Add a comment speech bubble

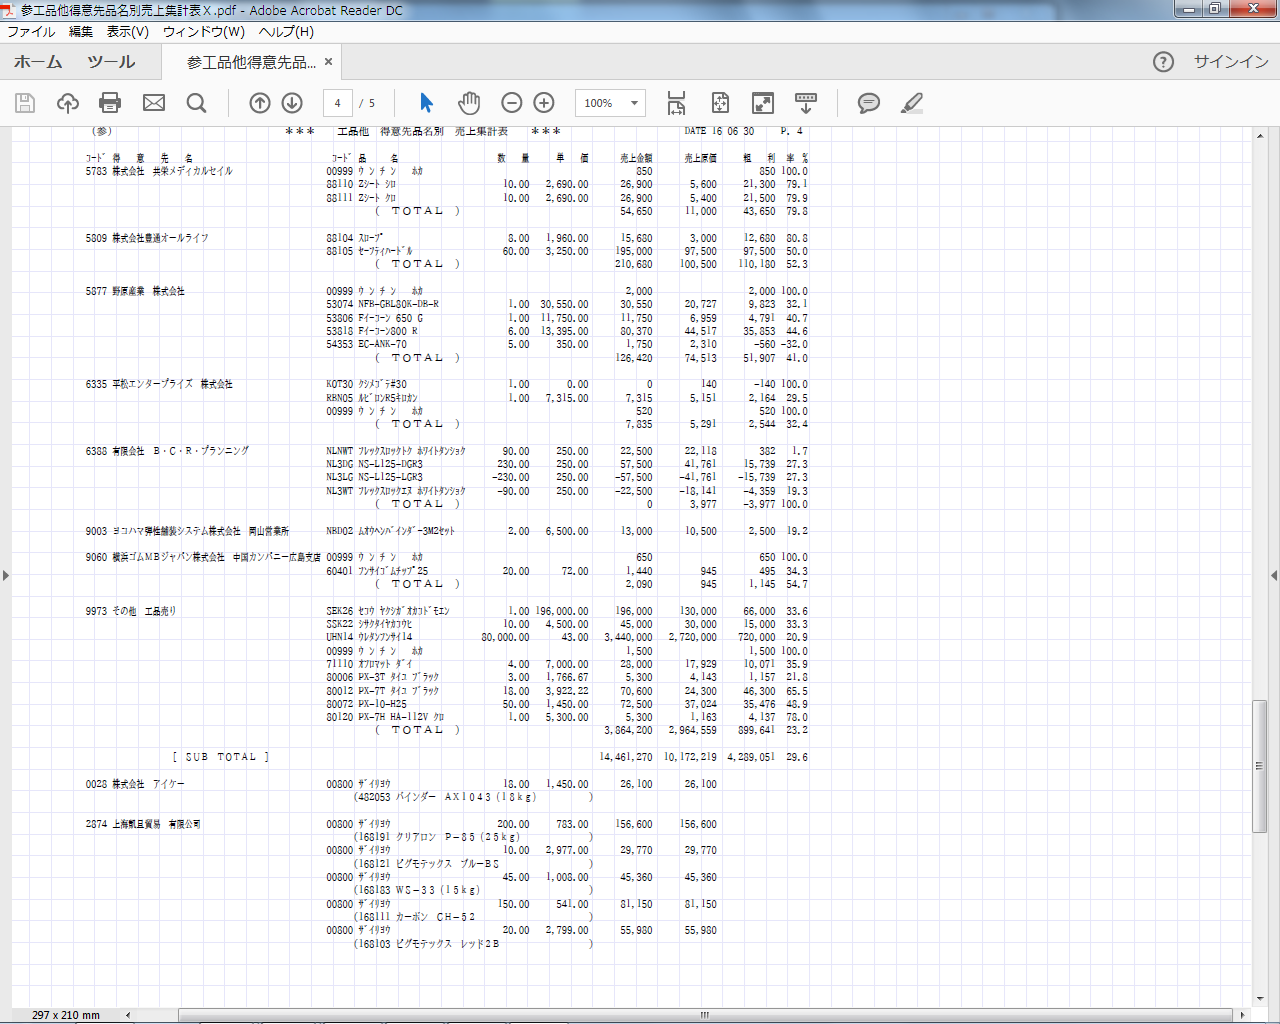coord(869,103)
